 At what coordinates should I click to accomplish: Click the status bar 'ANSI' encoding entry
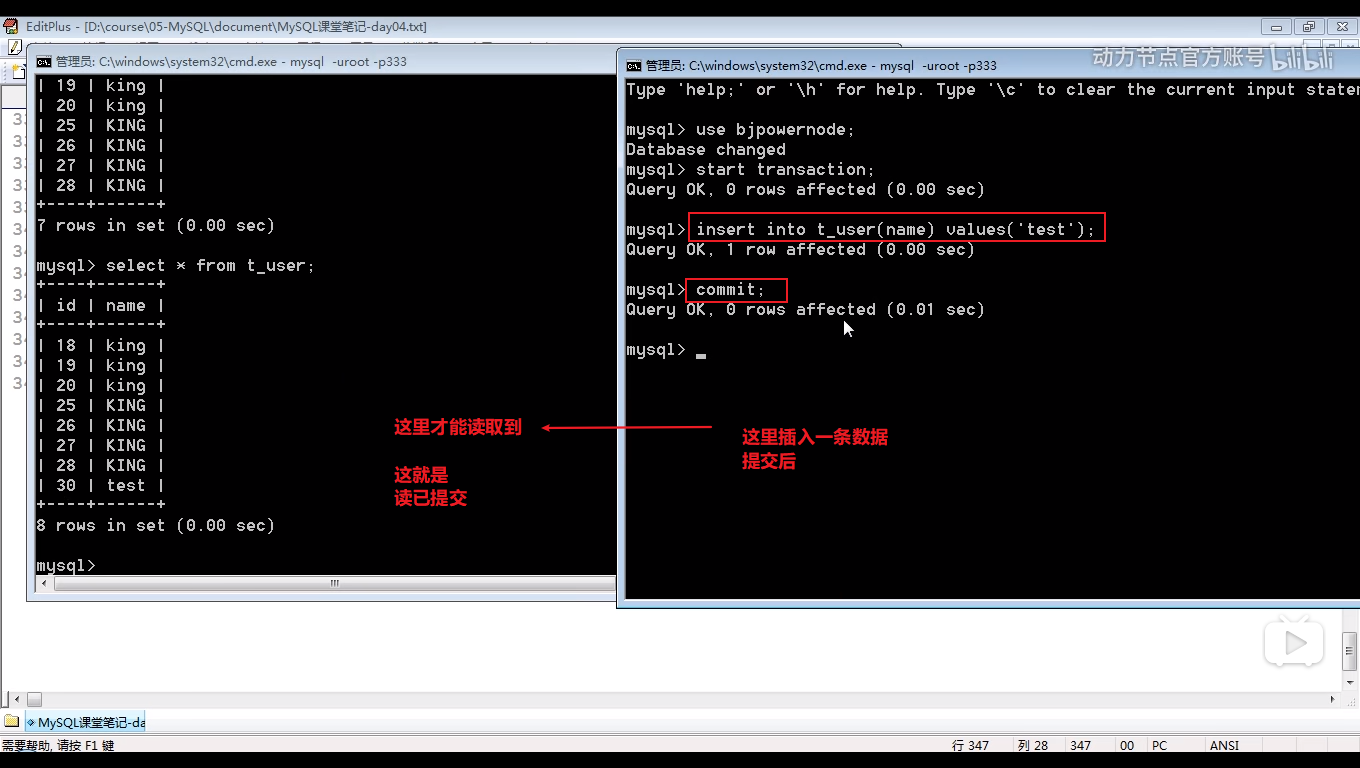pos(1224,745)
